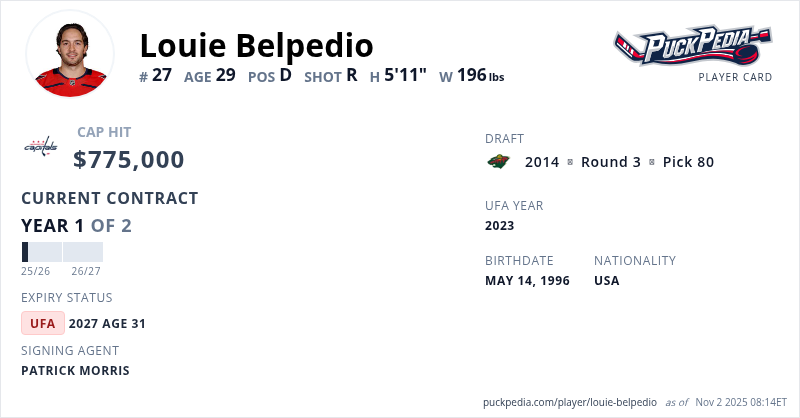Viewport: 800px width, 418px height.
Task: Open the puckpedia.com/player/louie-belpedio link
Action: (x=570, y=402)
